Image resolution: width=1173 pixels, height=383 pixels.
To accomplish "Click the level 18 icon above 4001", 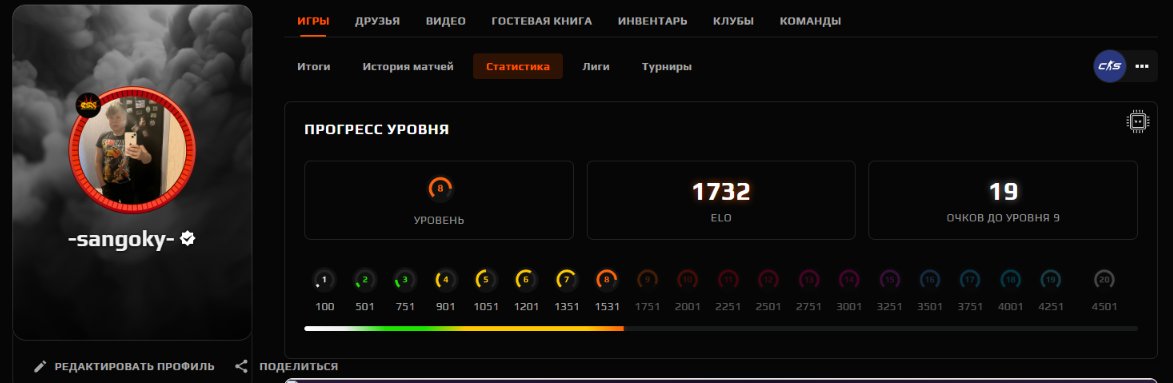I will point(1011,281).
